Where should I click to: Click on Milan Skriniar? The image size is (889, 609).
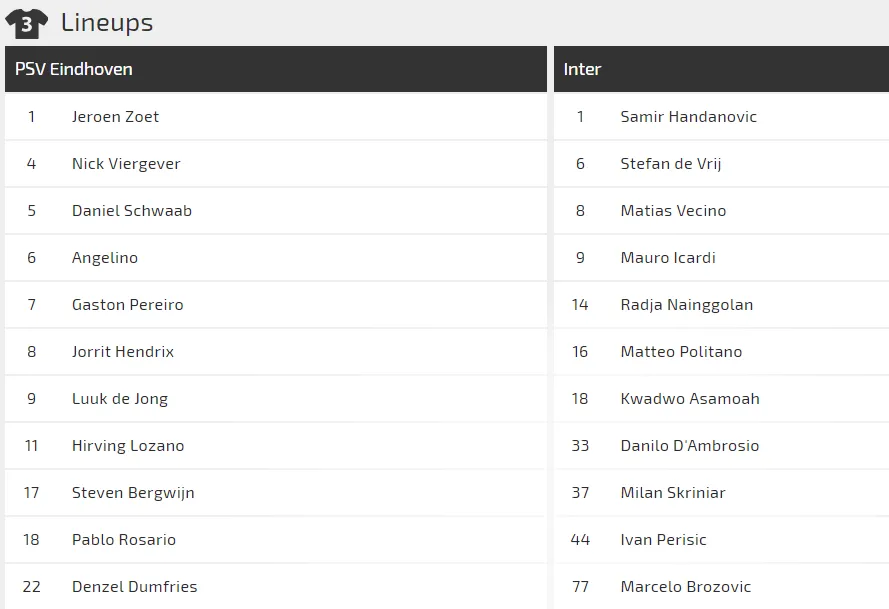pos(673,493)
